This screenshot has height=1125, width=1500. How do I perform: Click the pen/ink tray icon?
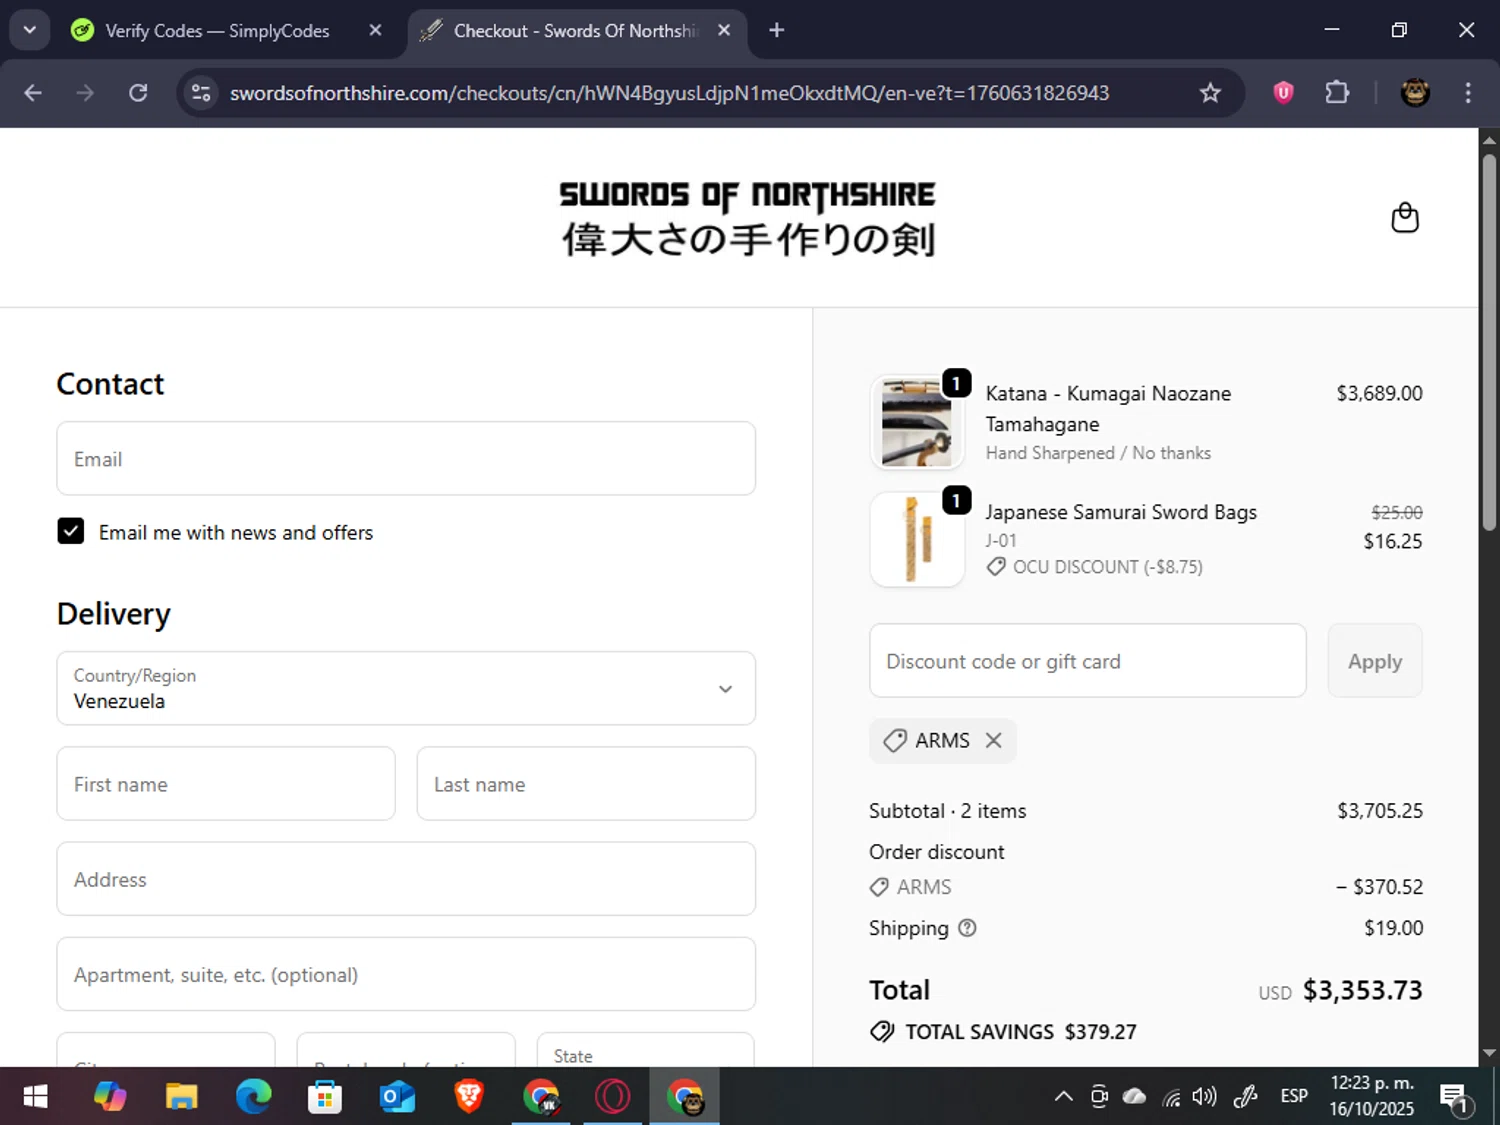[x=1245, y=1097]
